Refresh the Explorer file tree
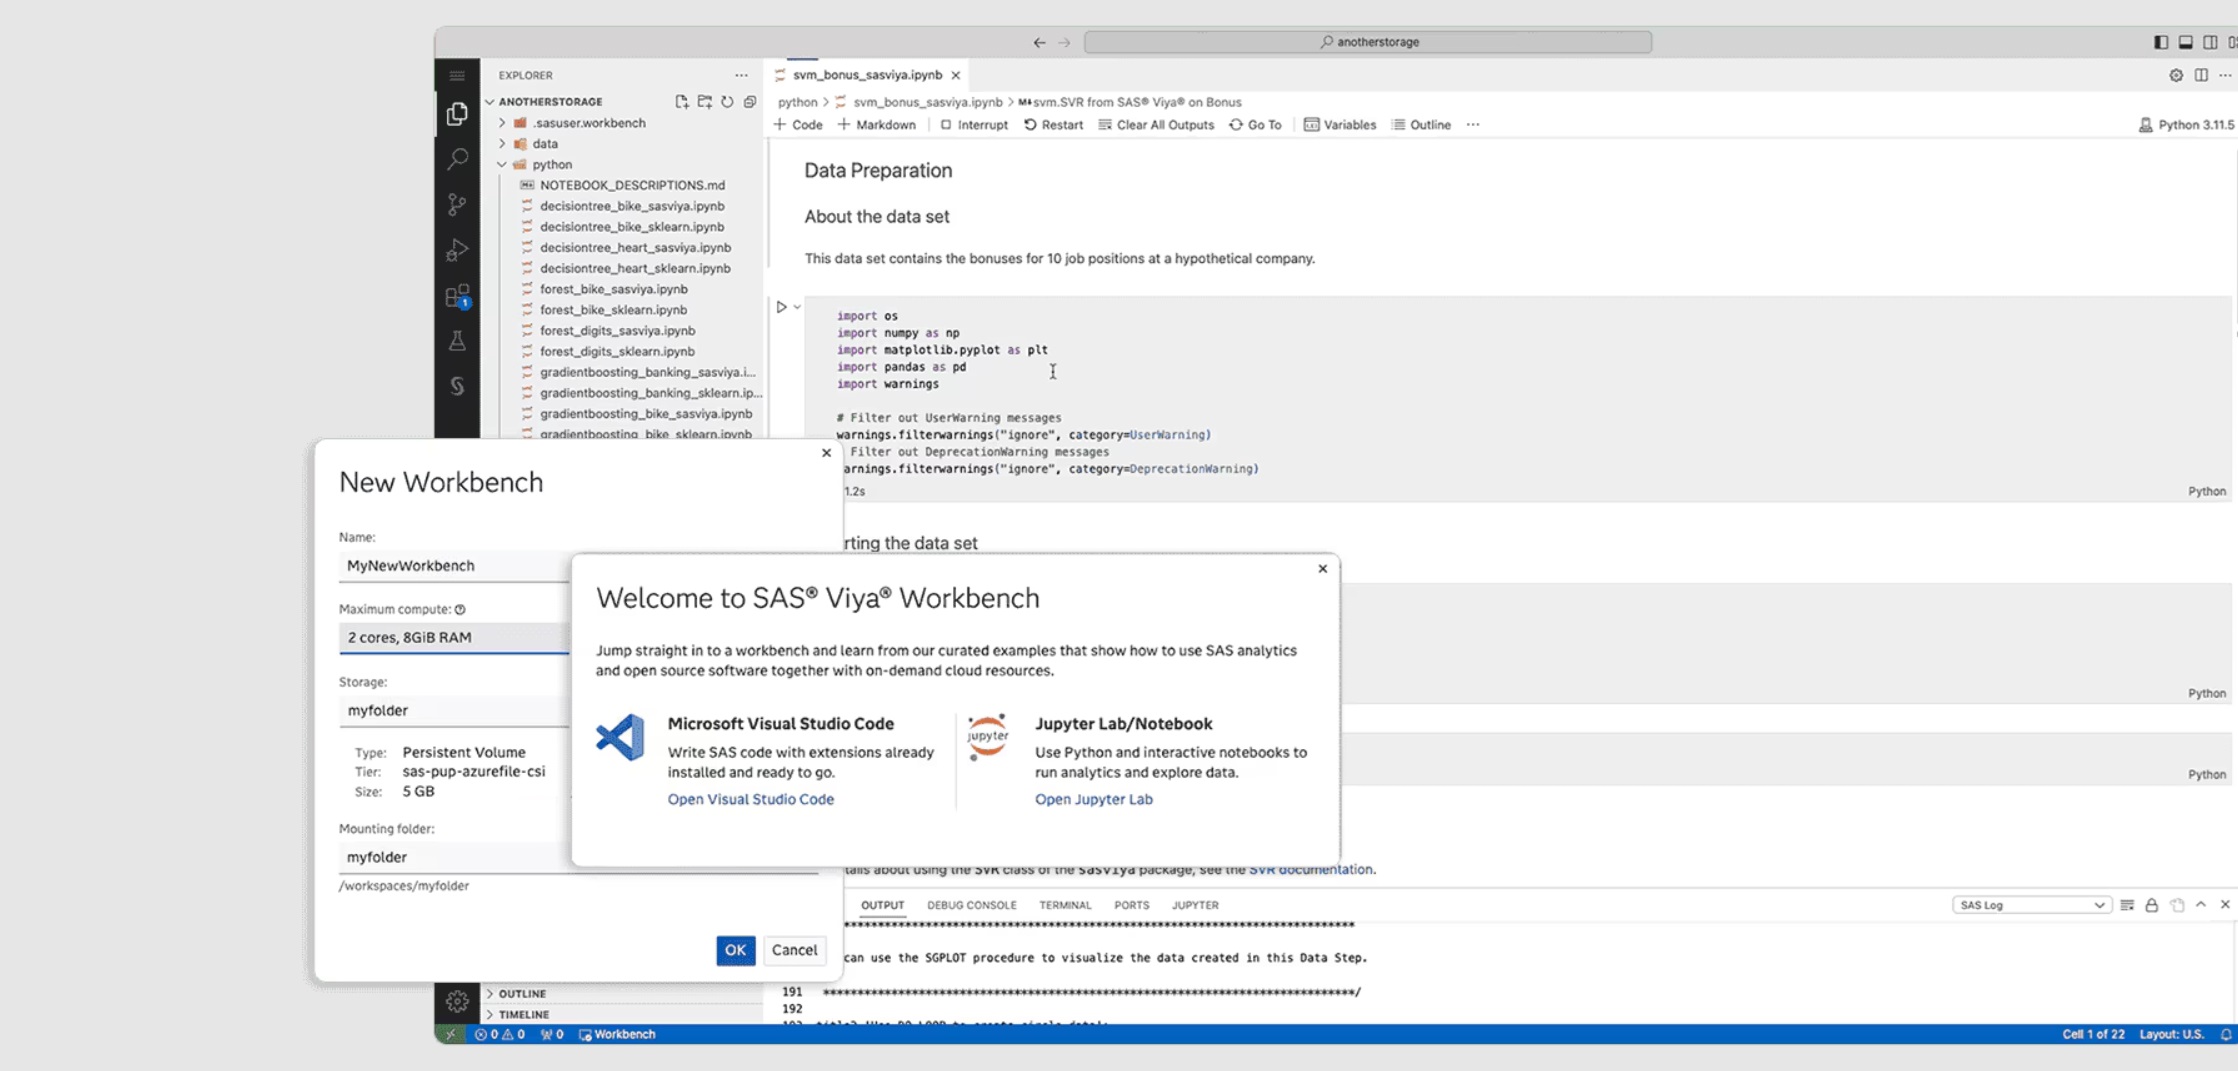Image resolution: width=2238 pixels, height=1071 pixels. (x=727, y=102)
